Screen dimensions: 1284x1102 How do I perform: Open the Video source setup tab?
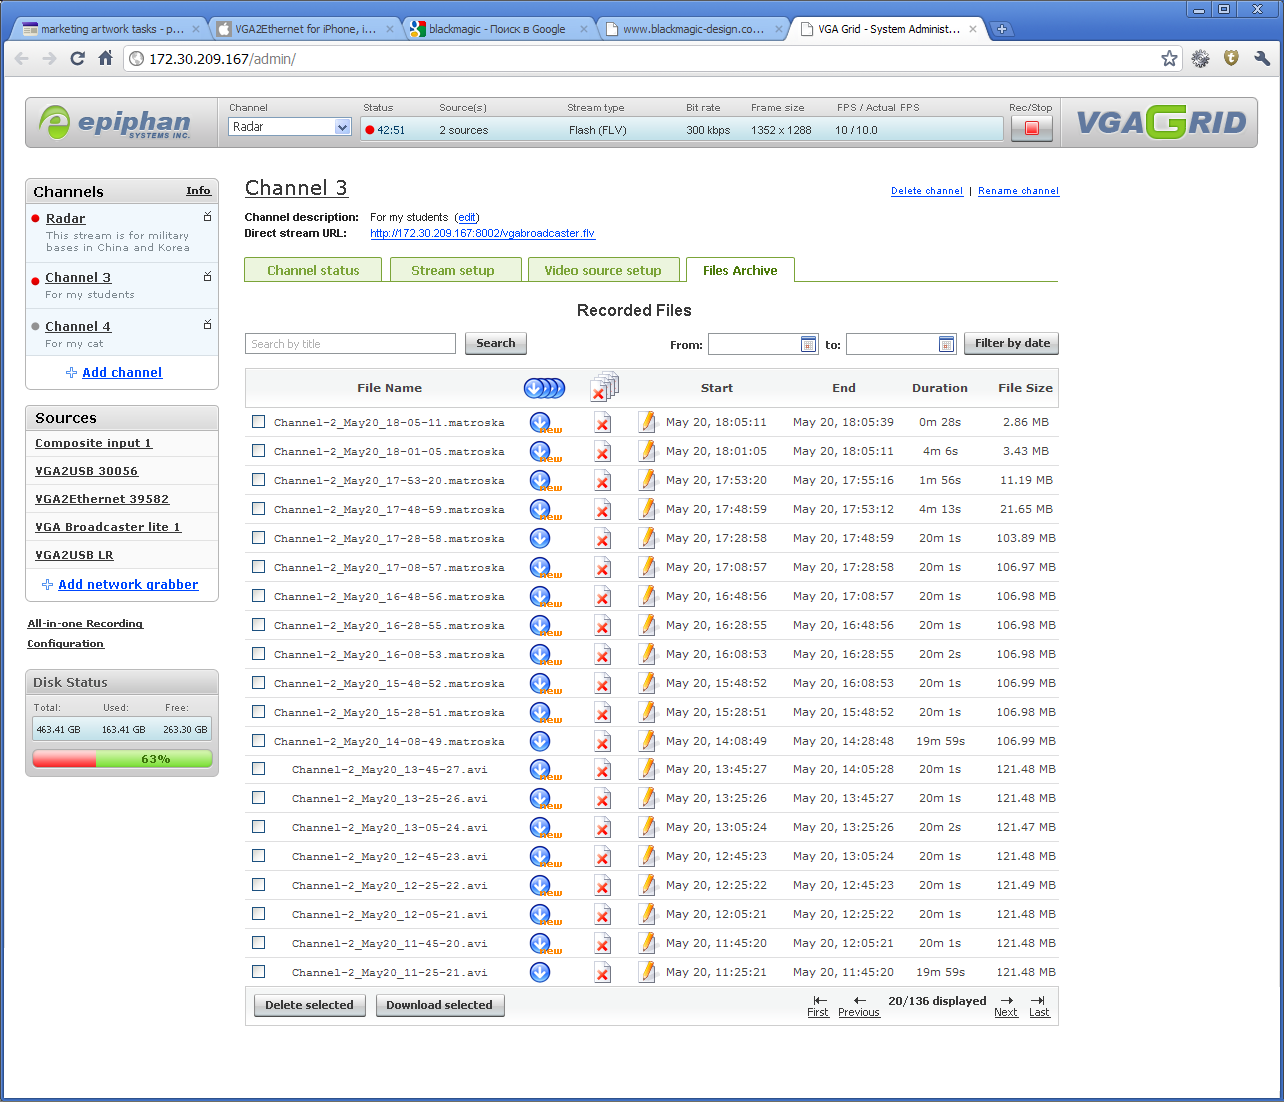point(603,270)
